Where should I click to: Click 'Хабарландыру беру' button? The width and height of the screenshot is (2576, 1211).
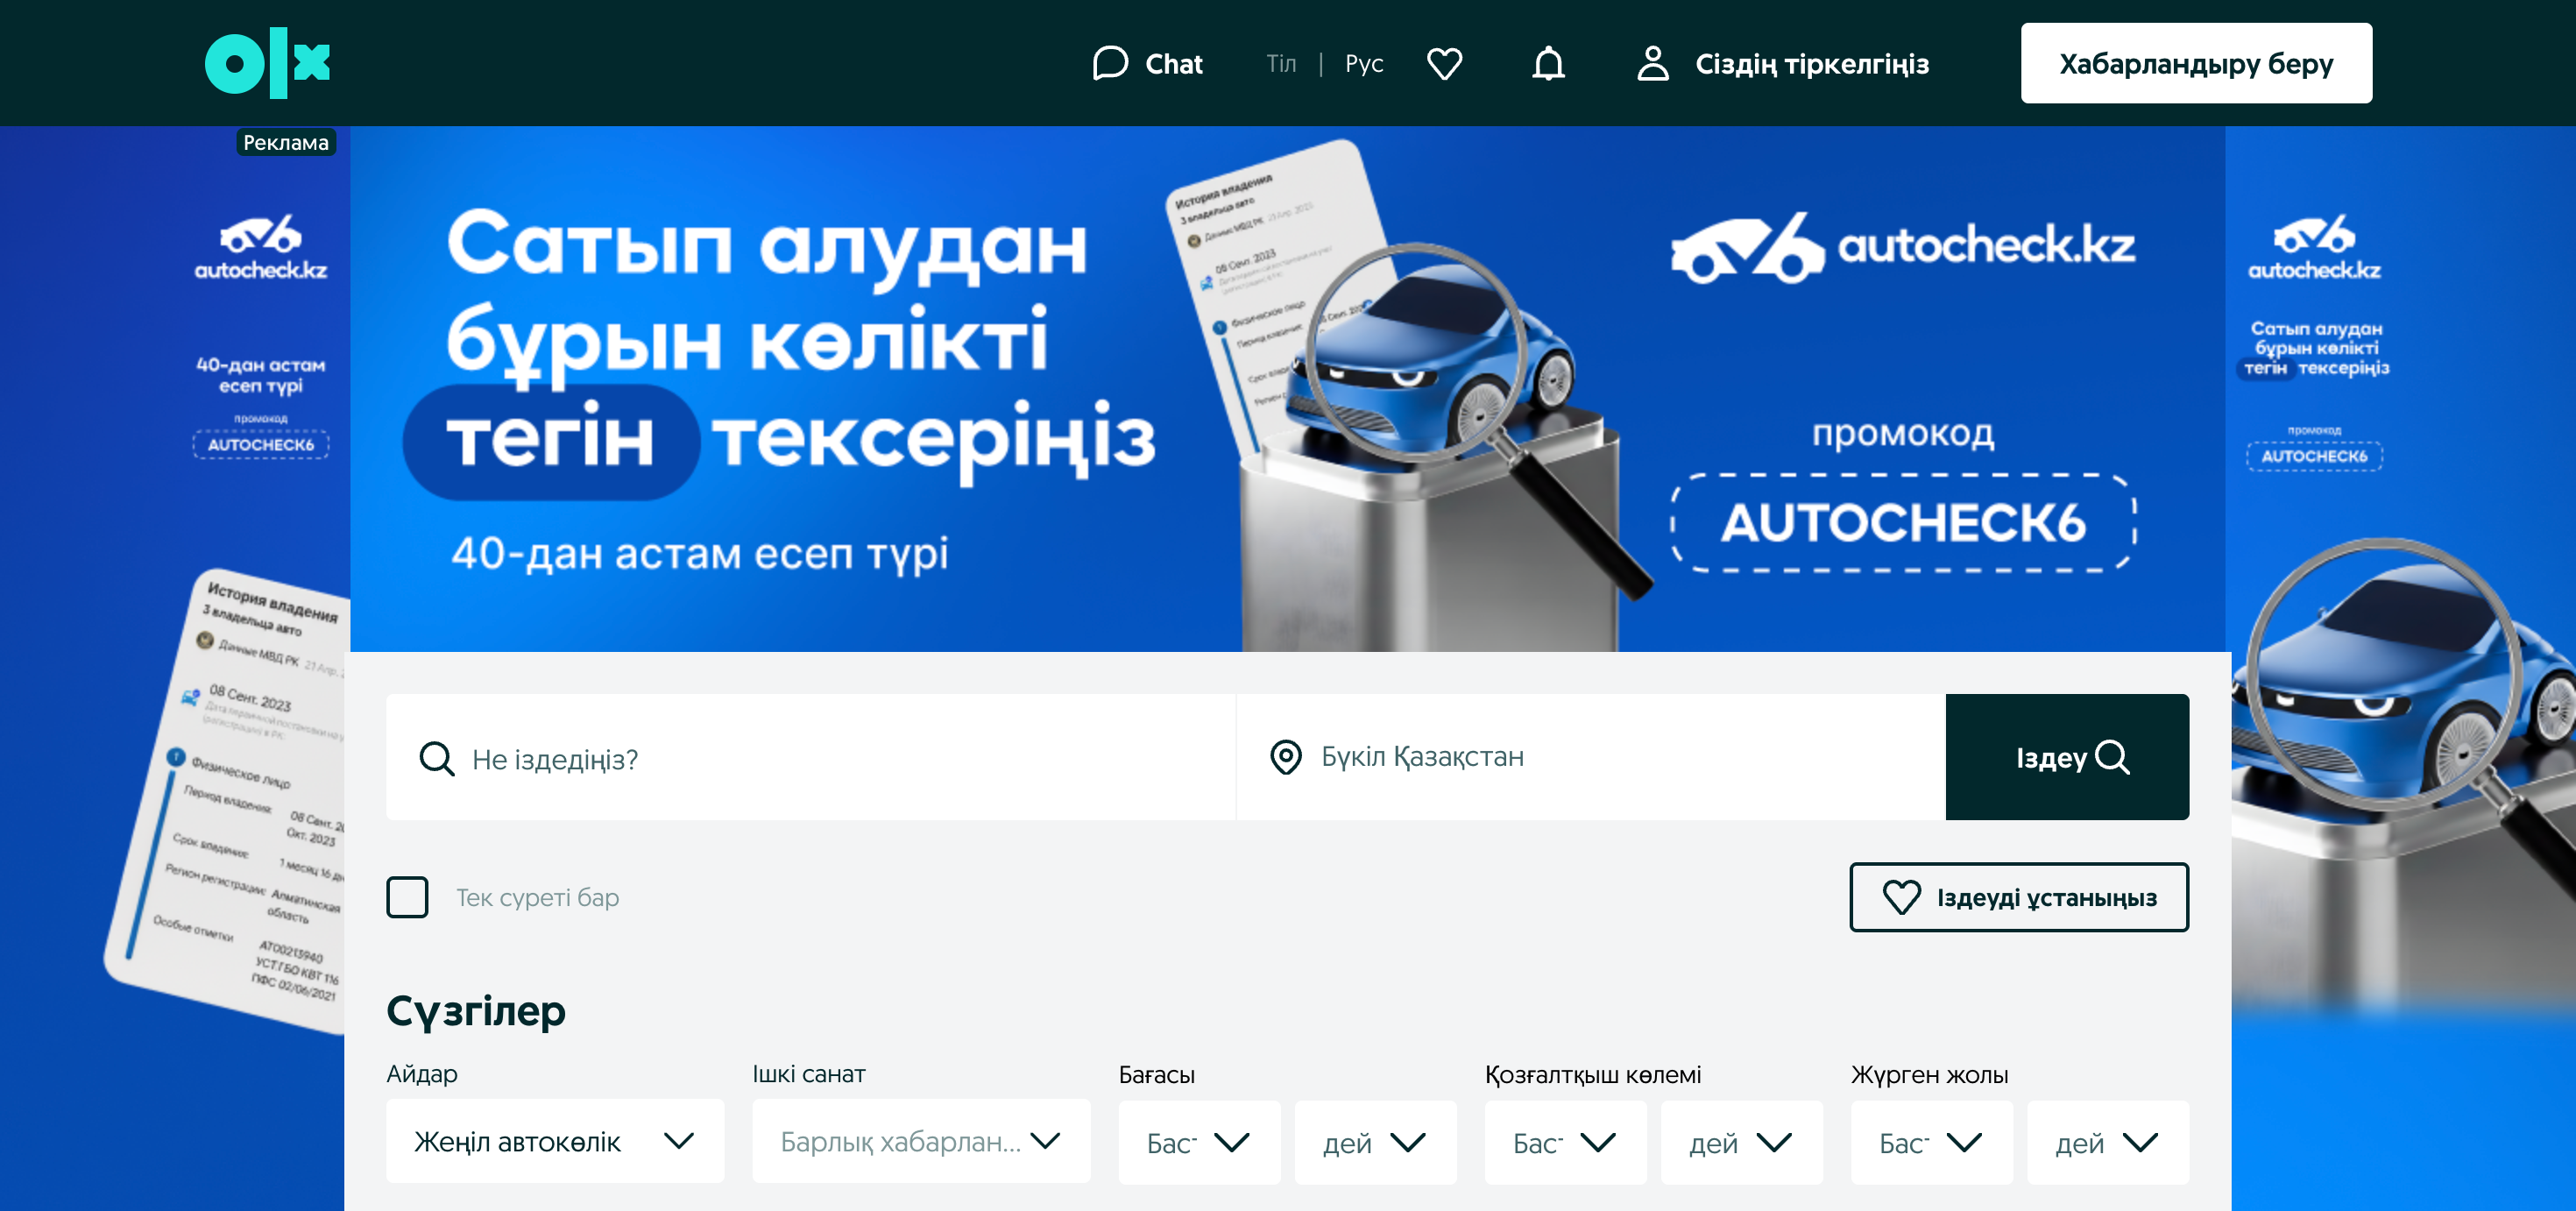(x=2195, y=63)
